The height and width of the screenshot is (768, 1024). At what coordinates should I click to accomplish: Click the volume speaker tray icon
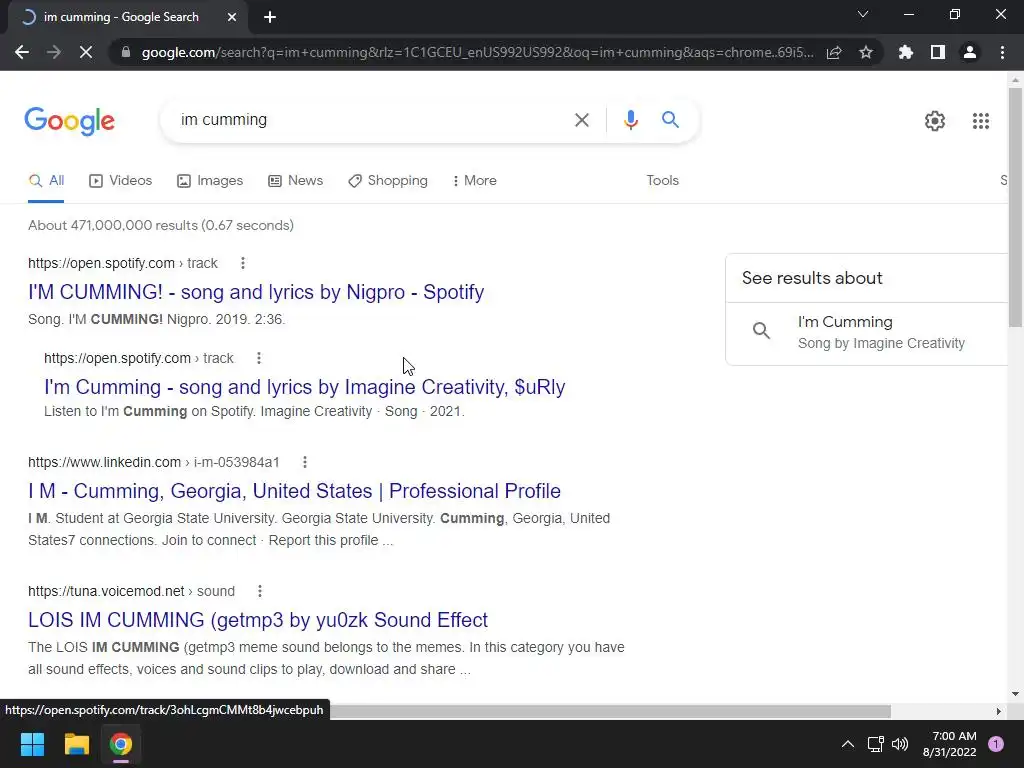point(900,744)
